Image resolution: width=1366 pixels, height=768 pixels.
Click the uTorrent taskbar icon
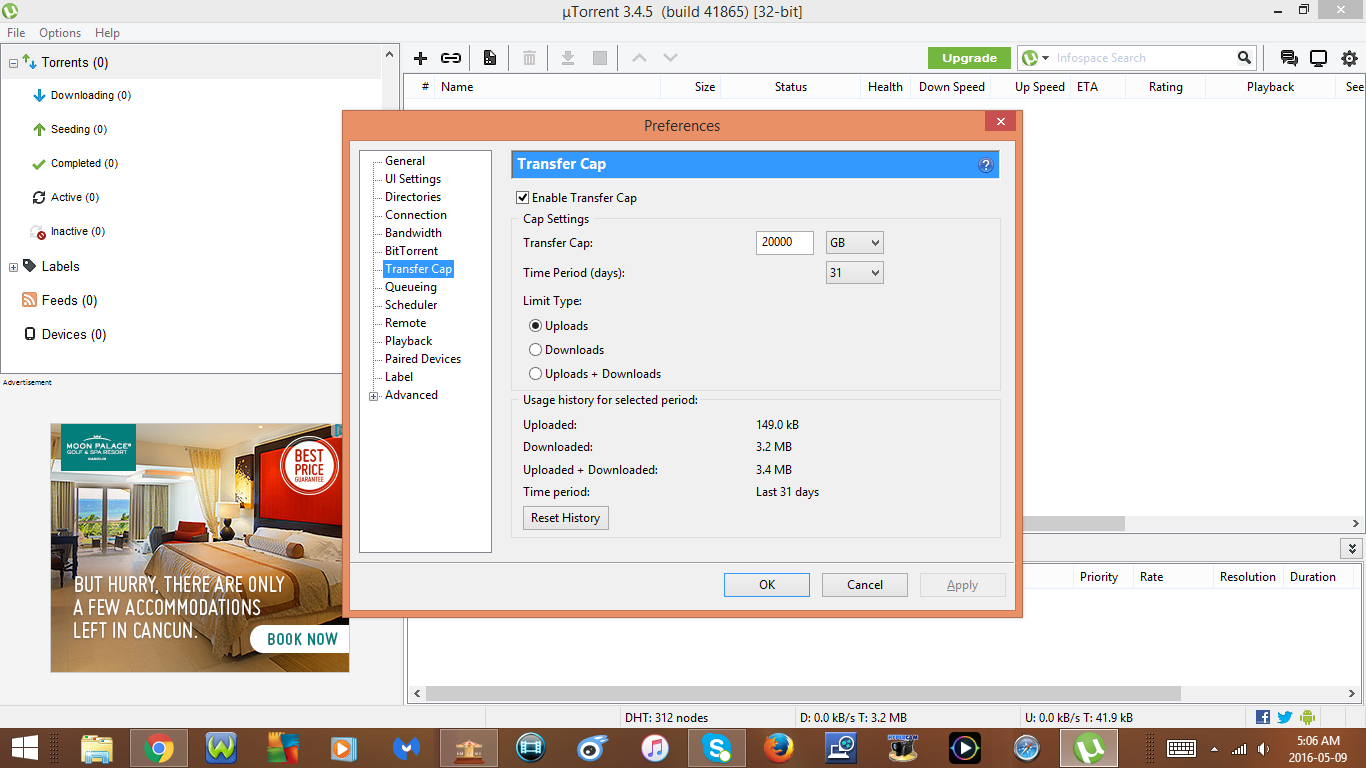pyautogui.click(x=1088, y=748)
